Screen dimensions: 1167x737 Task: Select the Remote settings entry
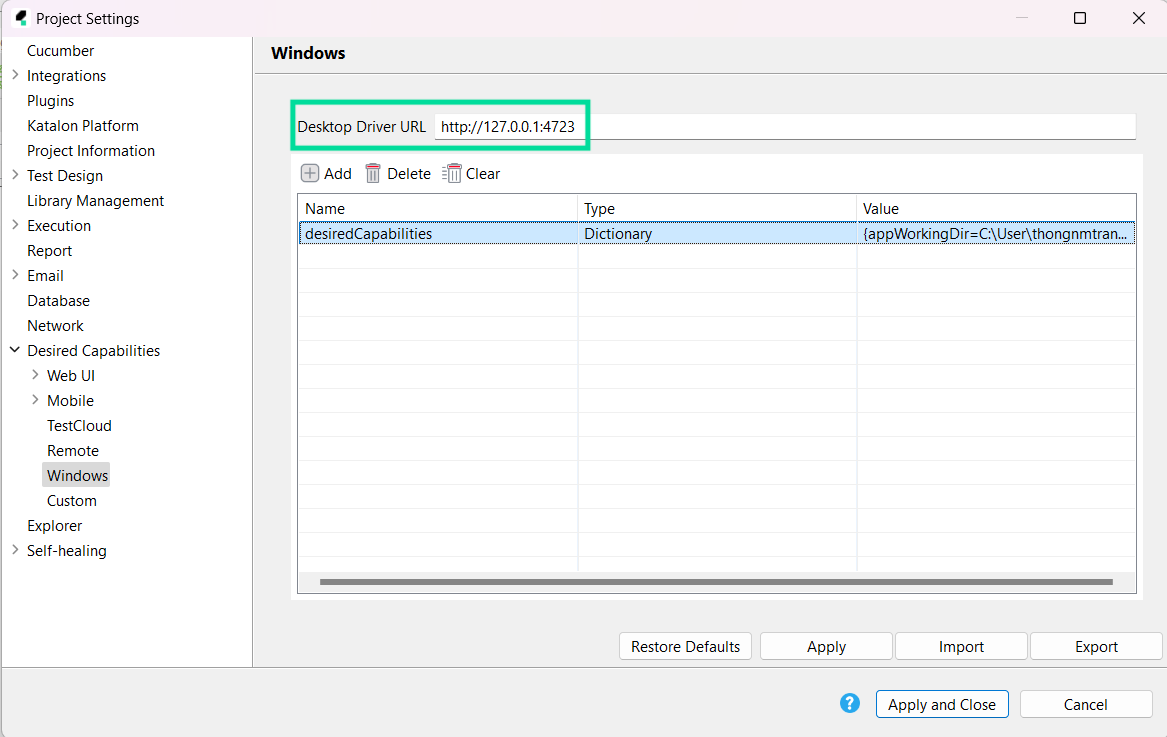pos(73,450)
